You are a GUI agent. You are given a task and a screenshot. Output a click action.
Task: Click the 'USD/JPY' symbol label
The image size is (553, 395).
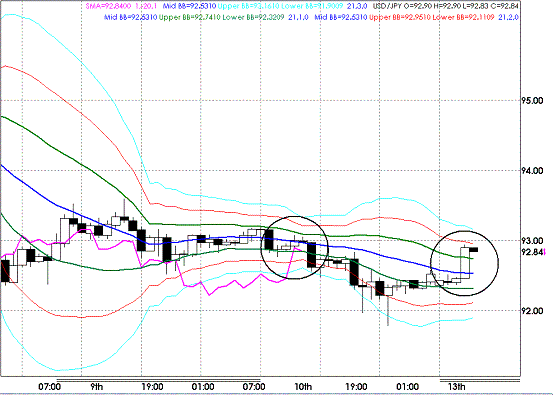[387, 6]
